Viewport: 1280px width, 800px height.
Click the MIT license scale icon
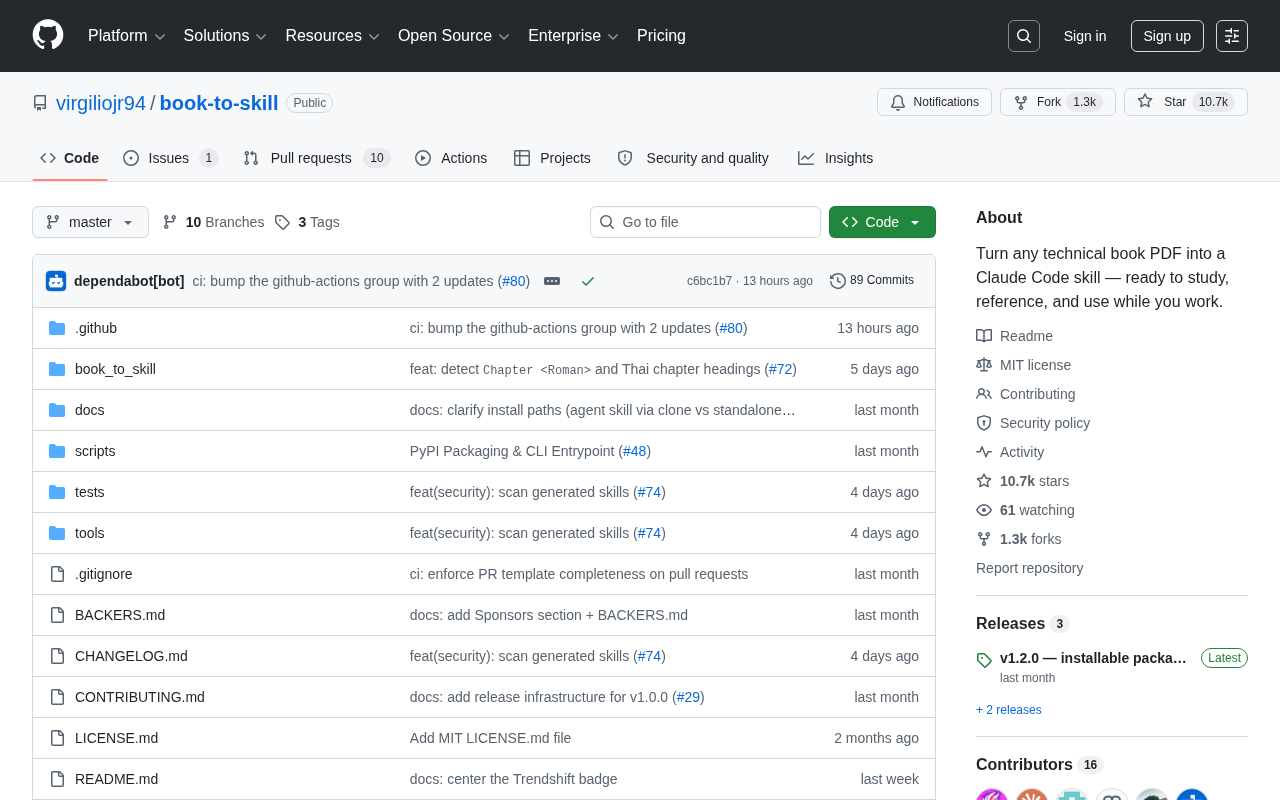click(984, 365)
